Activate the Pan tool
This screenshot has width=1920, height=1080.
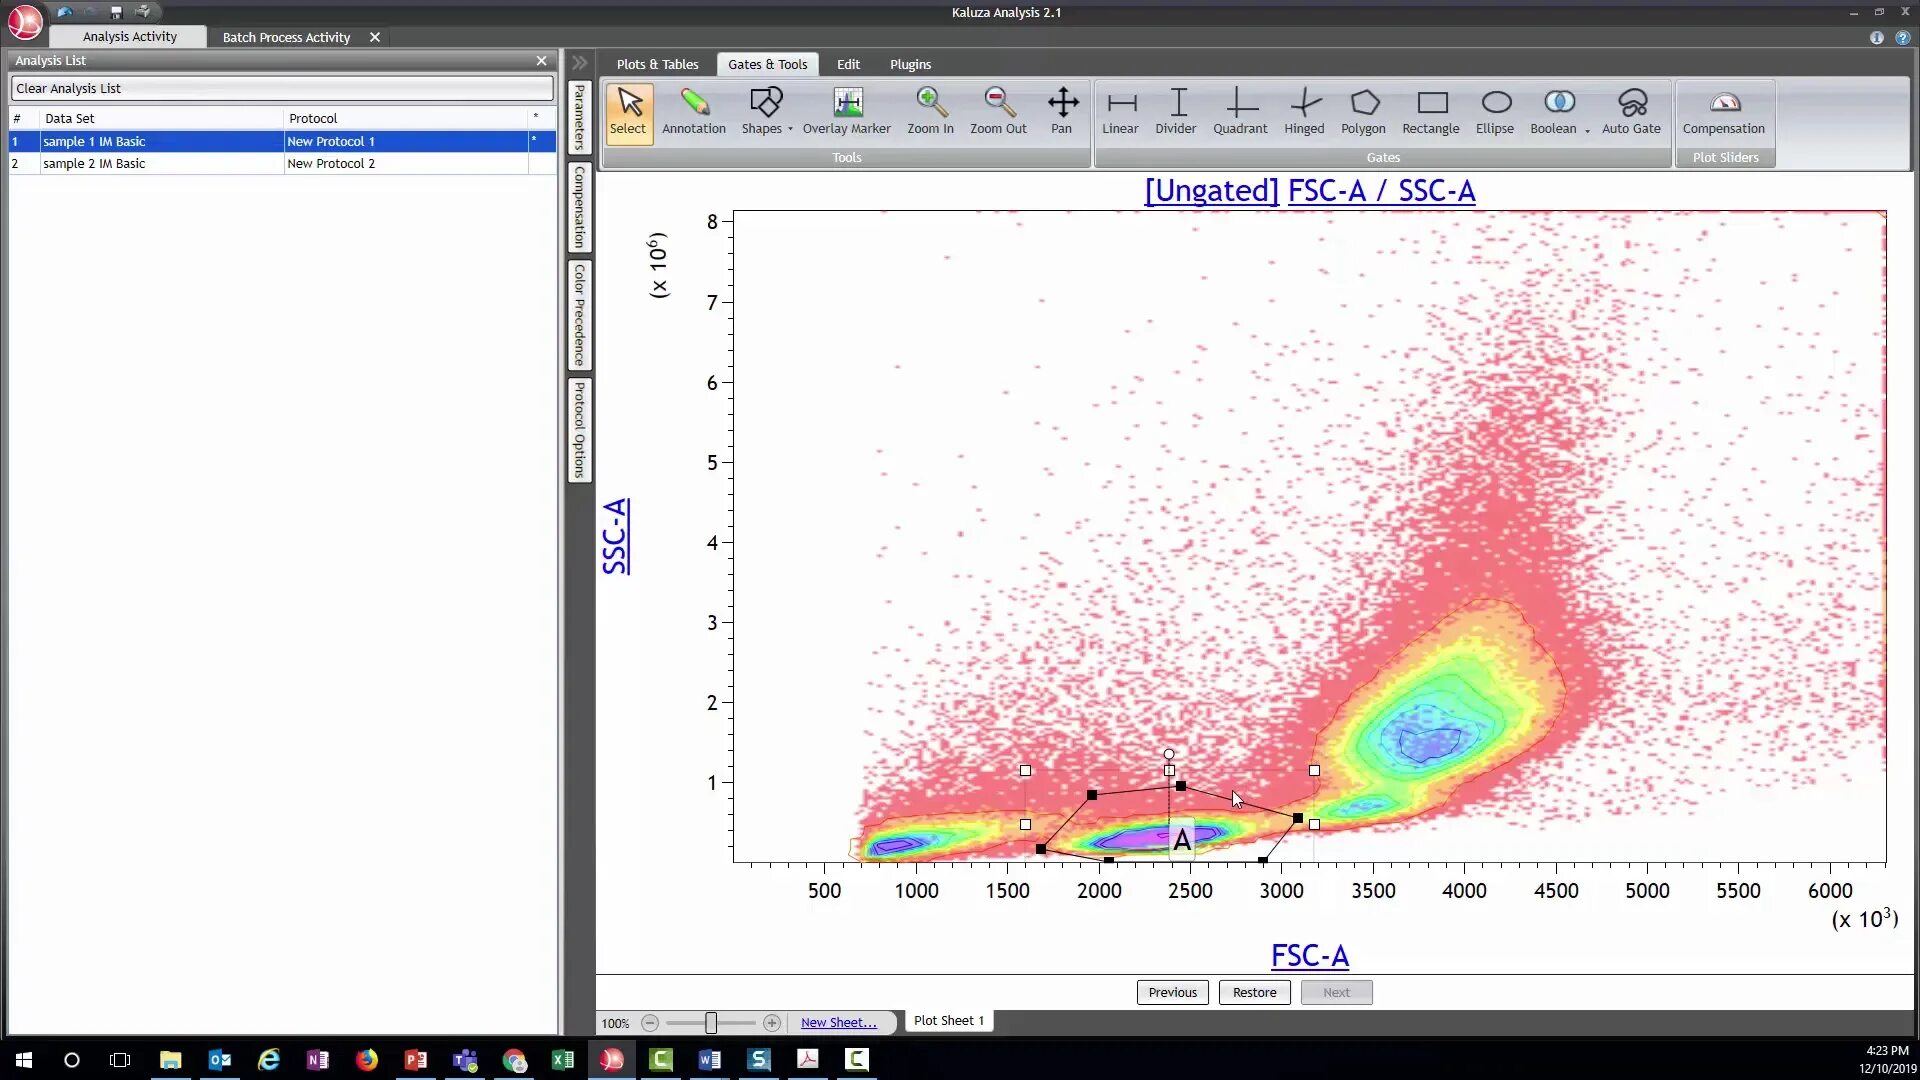point(1062,111)
